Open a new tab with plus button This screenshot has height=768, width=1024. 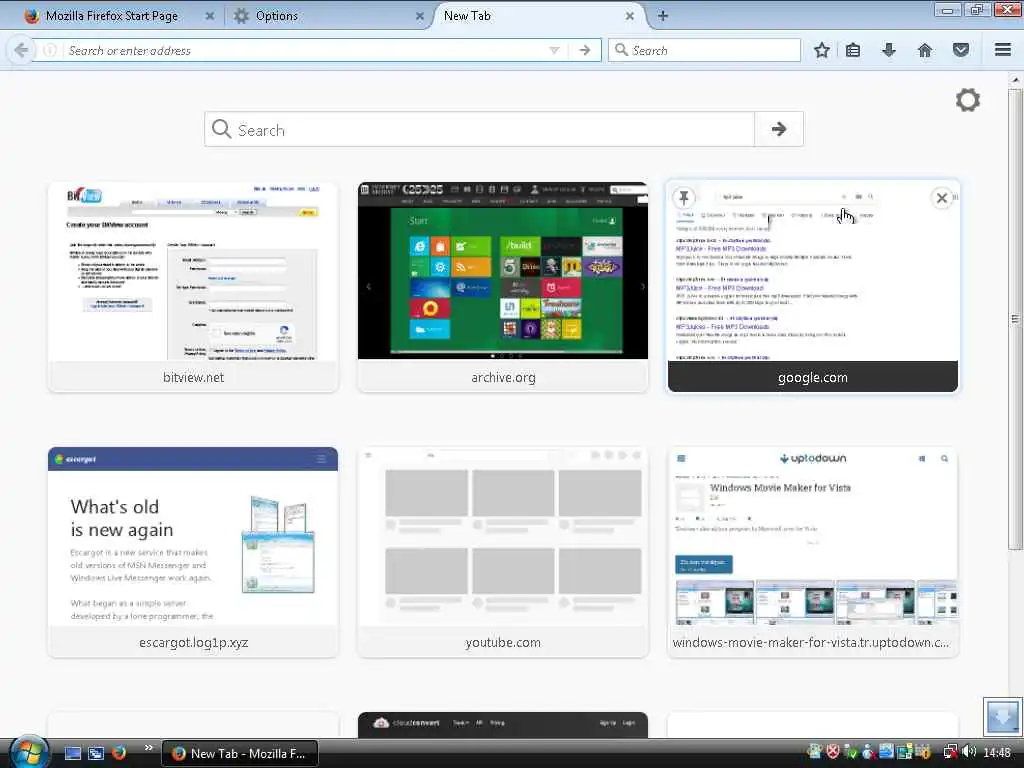pyautogui.click(x=662, y=16)
